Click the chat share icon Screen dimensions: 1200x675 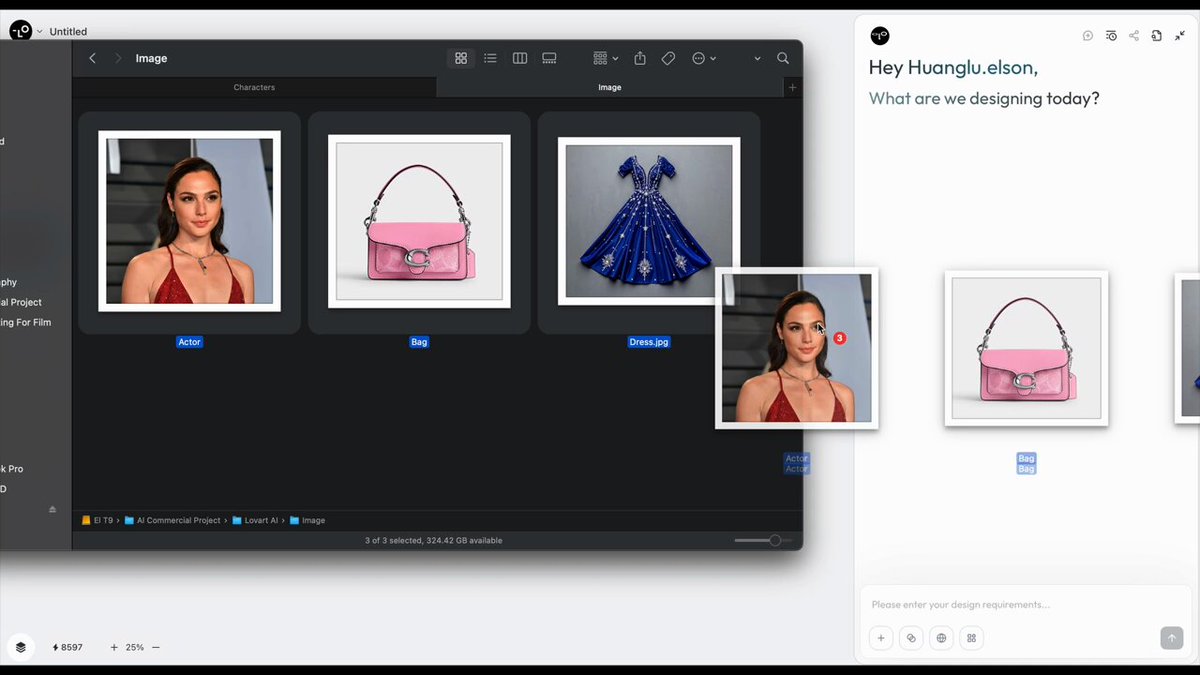click(1134, 36)
